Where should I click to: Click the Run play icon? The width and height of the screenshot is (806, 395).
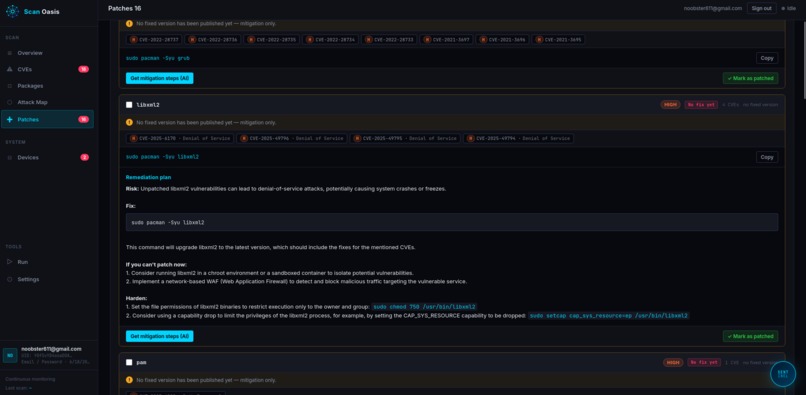(9, 262)
